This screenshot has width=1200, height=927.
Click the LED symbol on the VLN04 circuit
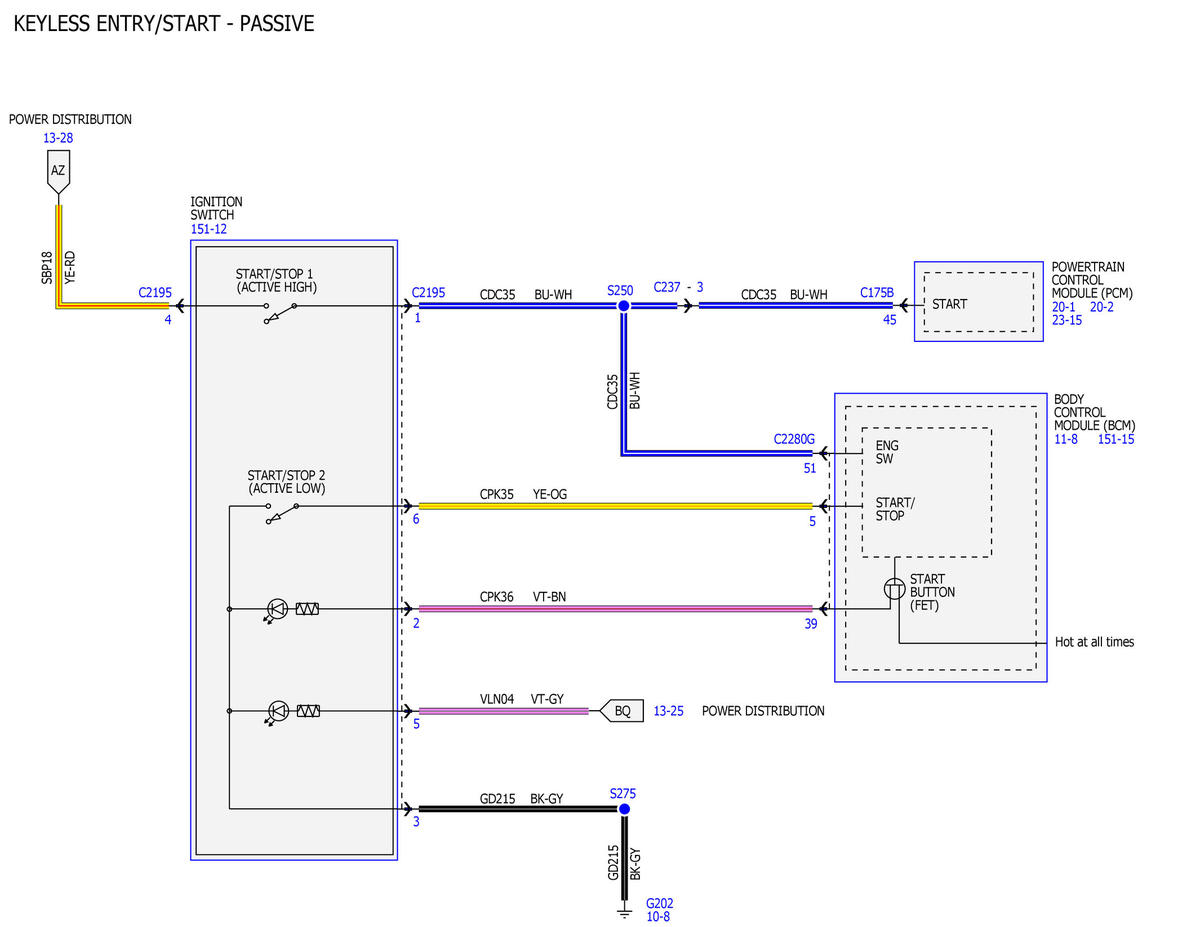tap(277, 712)
